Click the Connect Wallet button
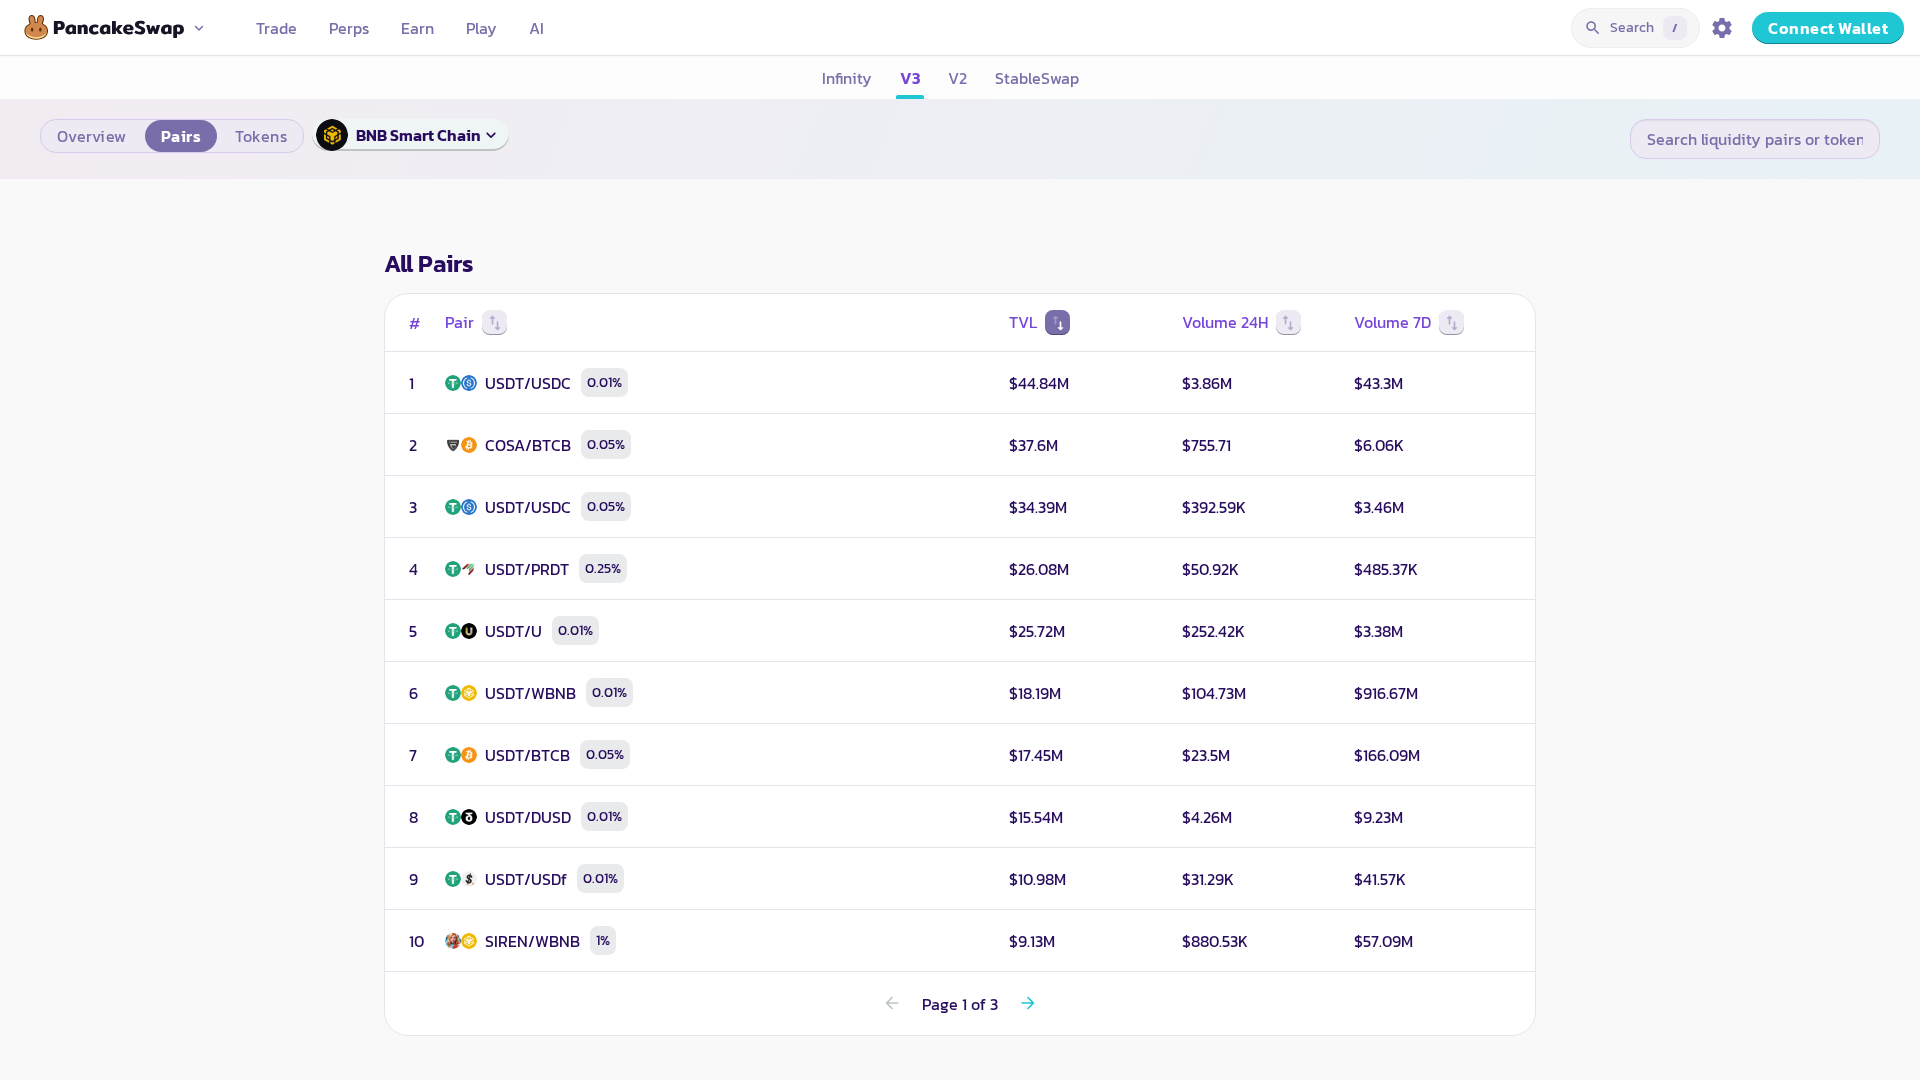Screen dimensions: 1920x1080 pyautogui.click(x=1828, y=28)
